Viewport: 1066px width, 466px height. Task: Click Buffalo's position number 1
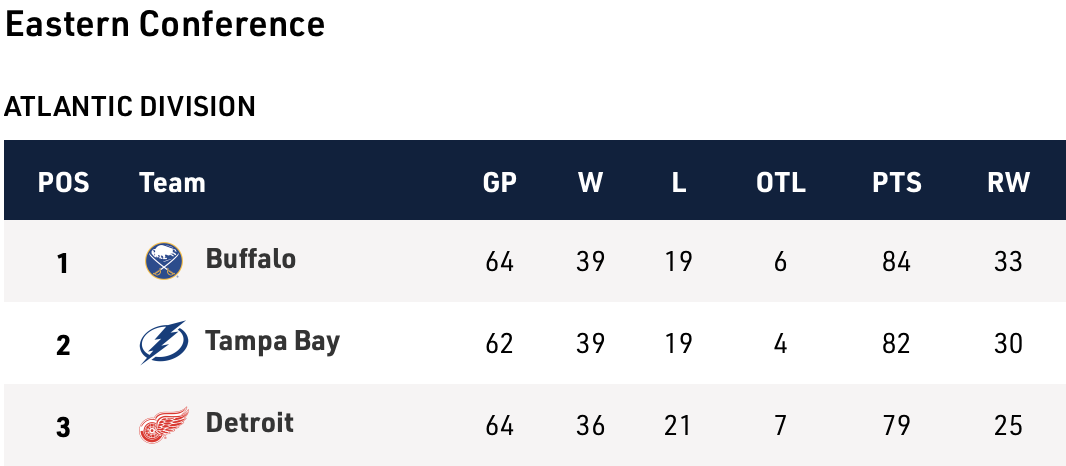point(63,263)
